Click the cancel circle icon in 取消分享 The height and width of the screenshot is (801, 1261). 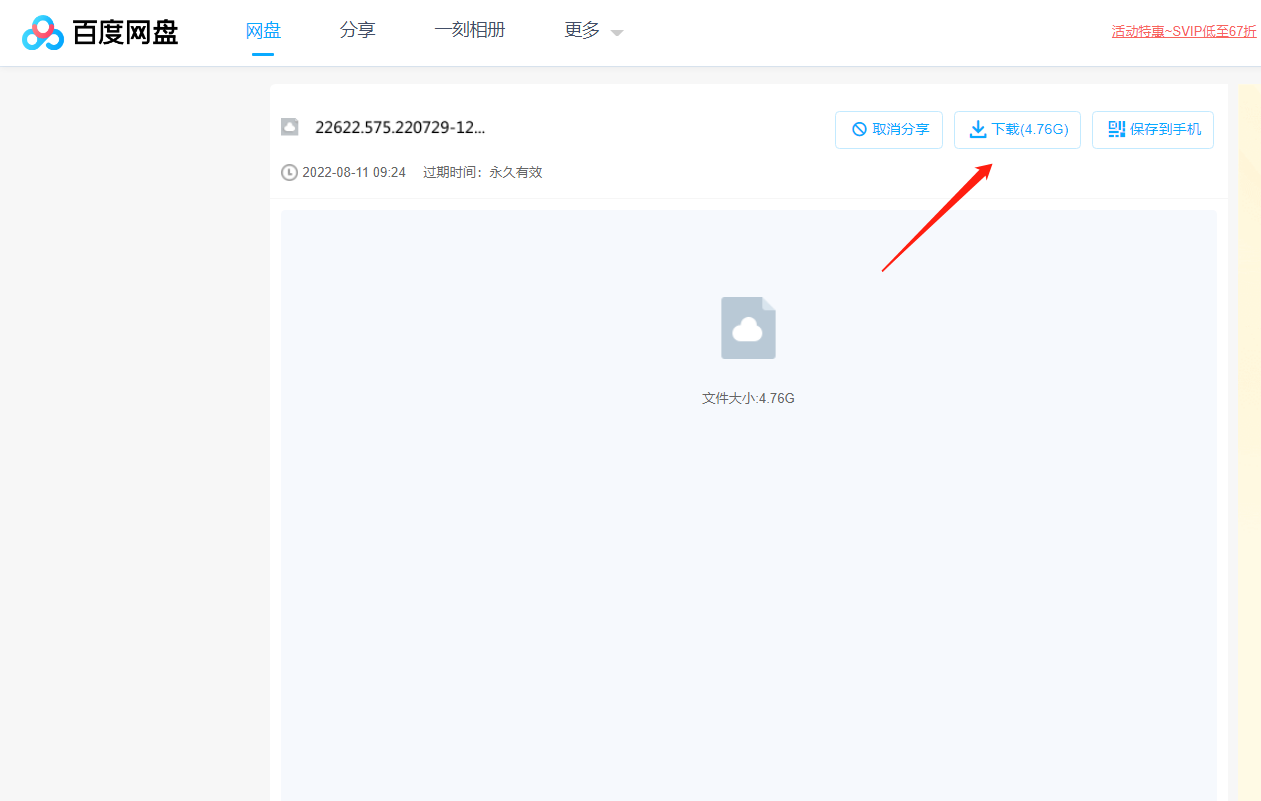[859, 130]
